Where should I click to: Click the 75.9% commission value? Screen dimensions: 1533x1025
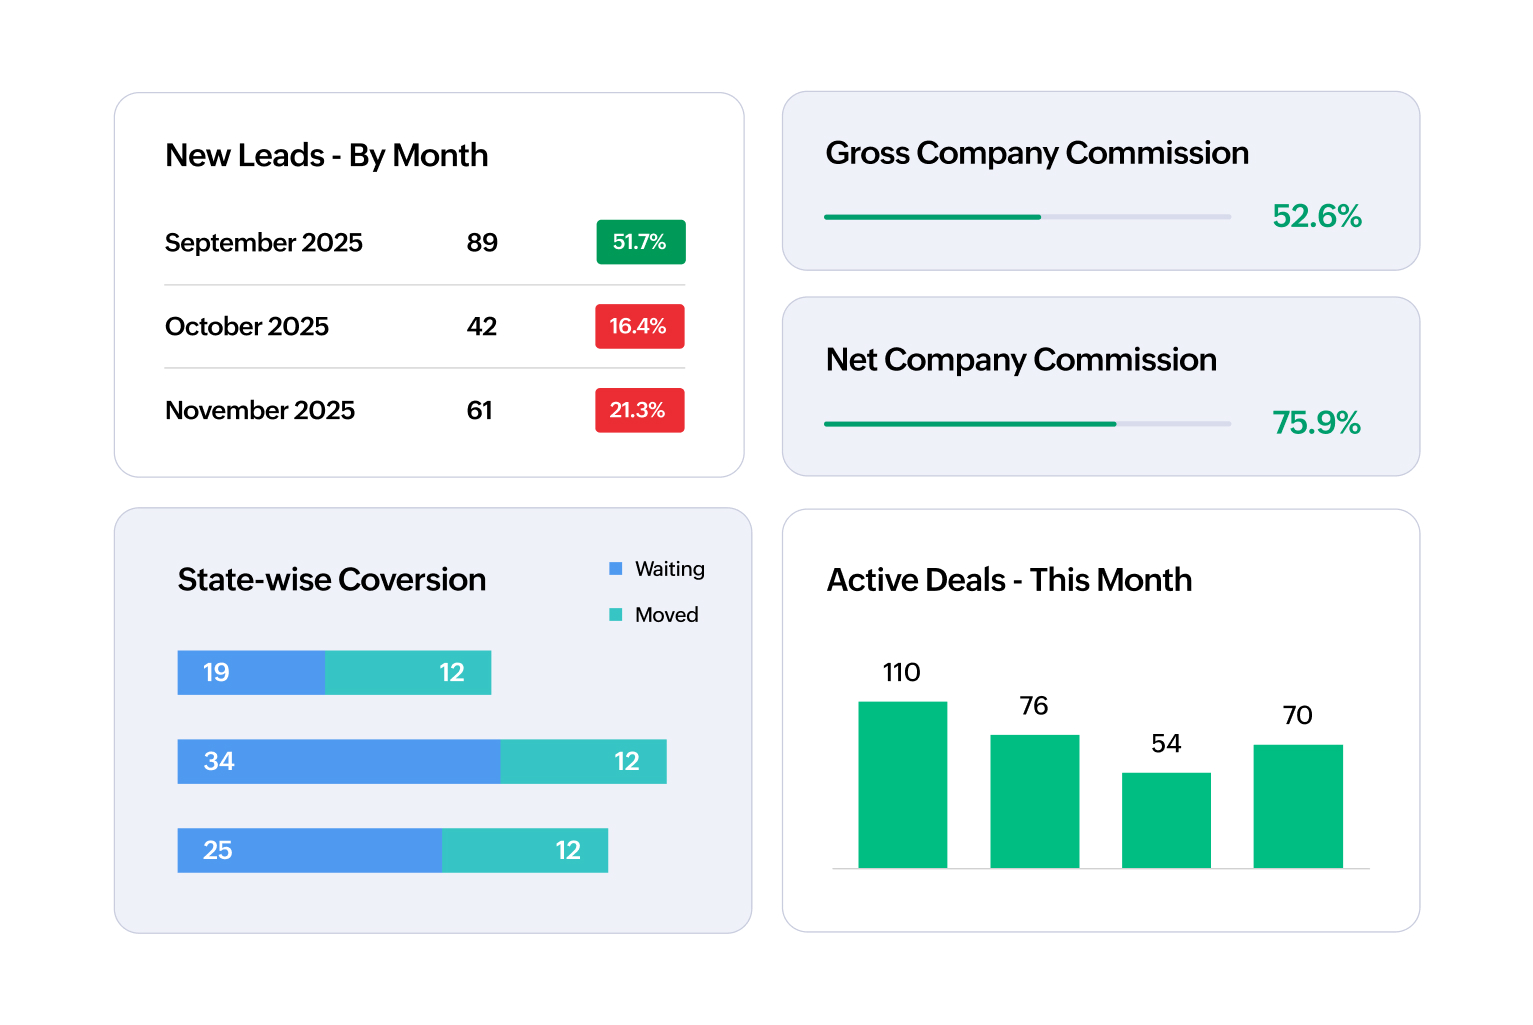pos(1317,423)
